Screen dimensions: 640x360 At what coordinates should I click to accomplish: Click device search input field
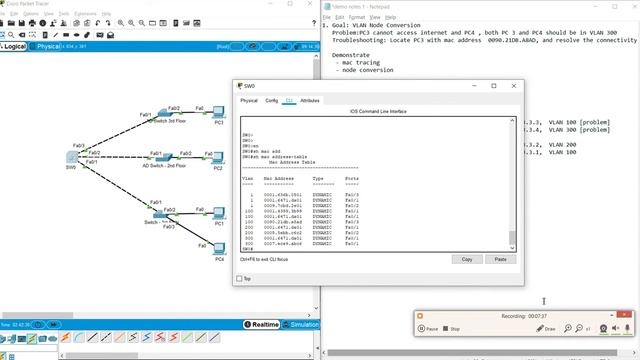(29, 348)
